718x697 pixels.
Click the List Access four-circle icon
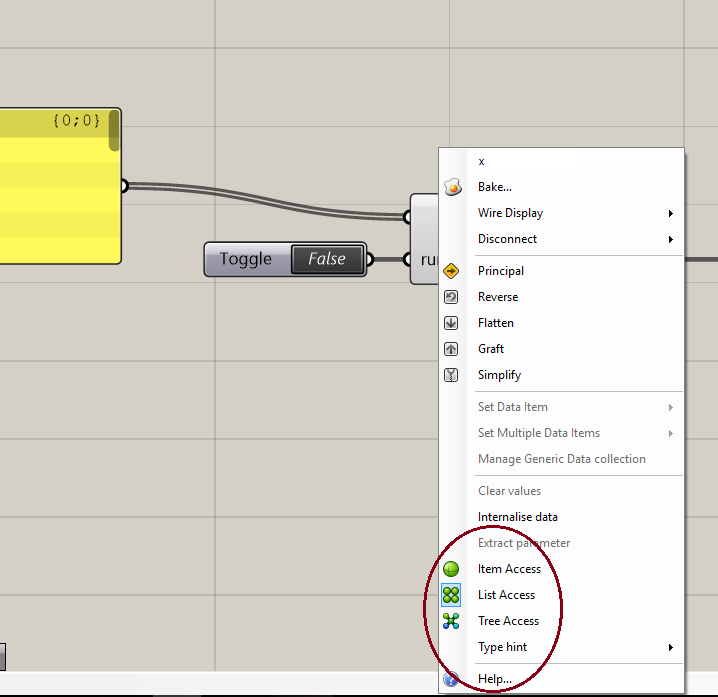click(x=451, y=595)
